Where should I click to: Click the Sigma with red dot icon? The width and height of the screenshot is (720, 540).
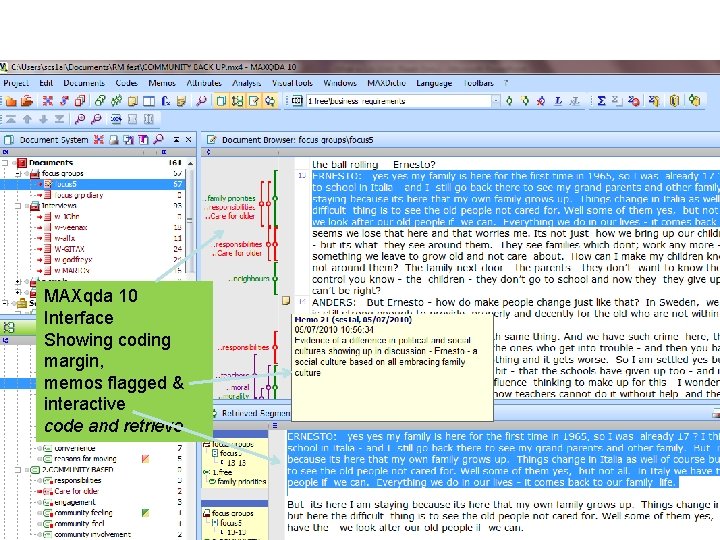[634, 101]
